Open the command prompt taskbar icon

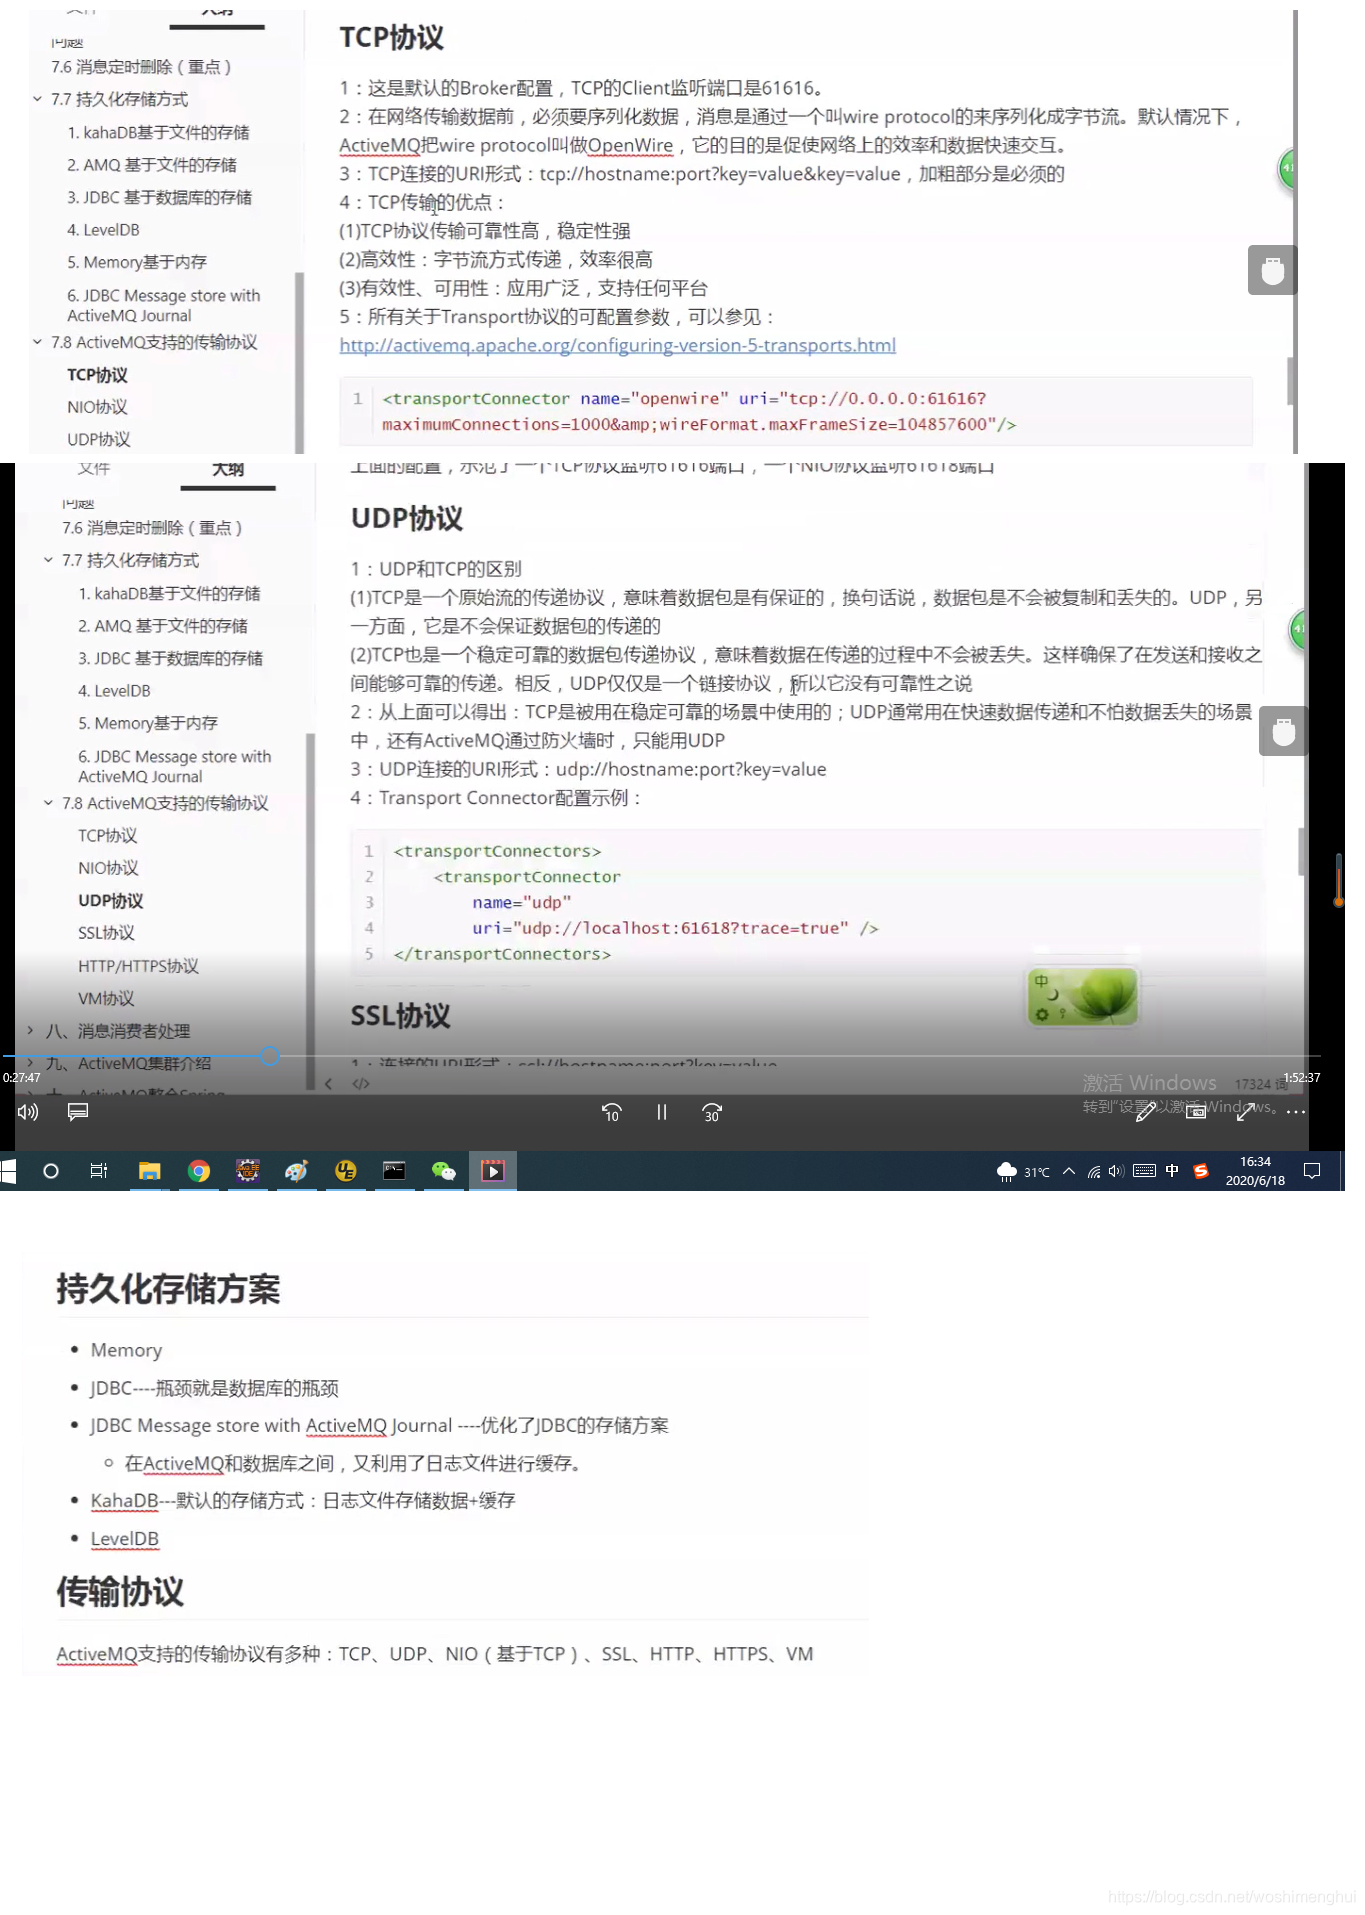(x=394, y=1171)
